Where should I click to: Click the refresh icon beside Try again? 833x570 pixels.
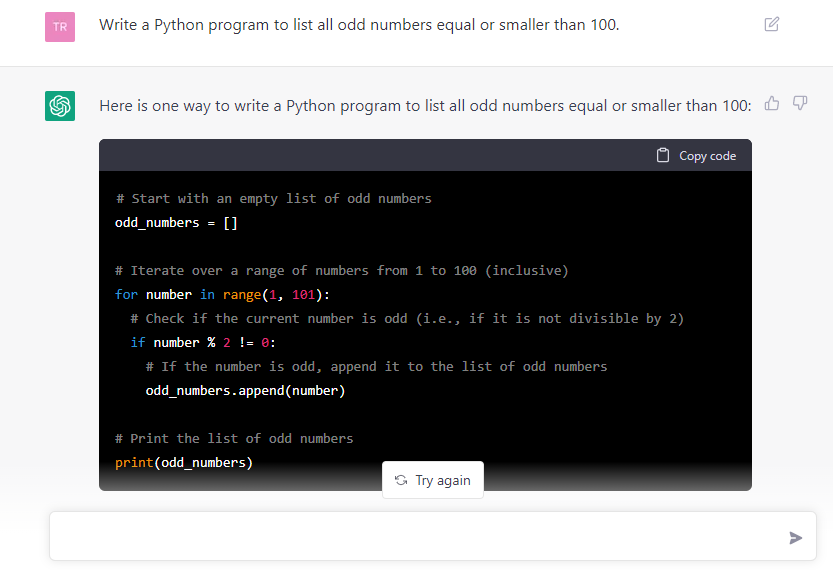pos(401,480)
